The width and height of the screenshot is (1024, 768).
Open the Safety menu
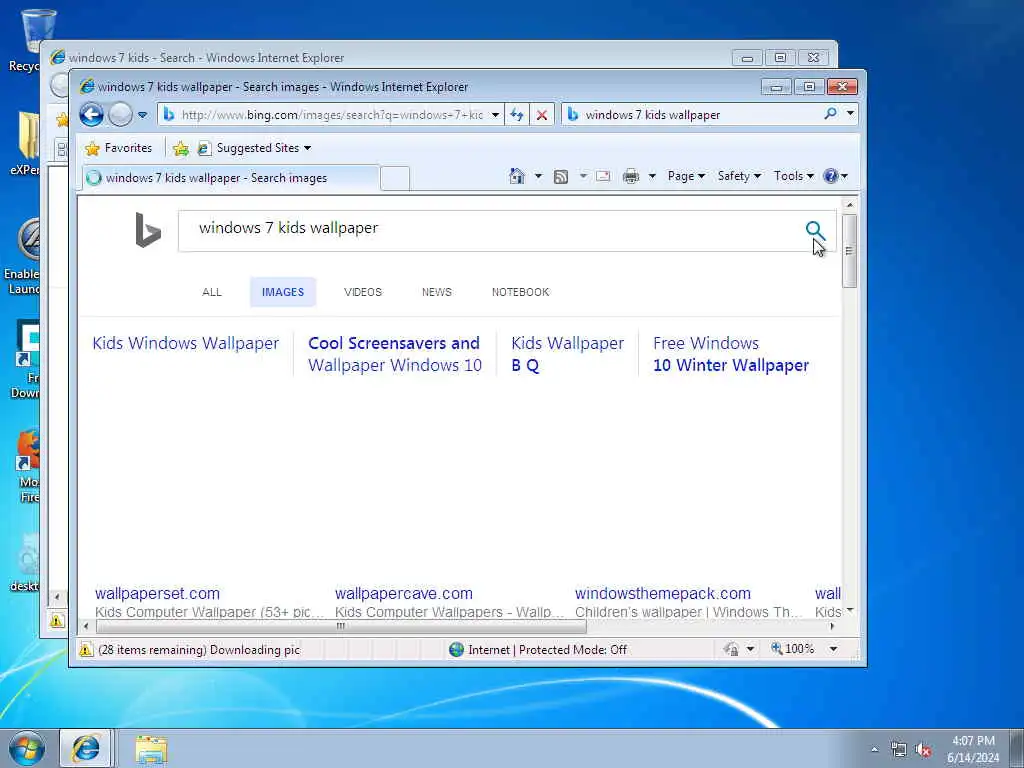(739, 176)
